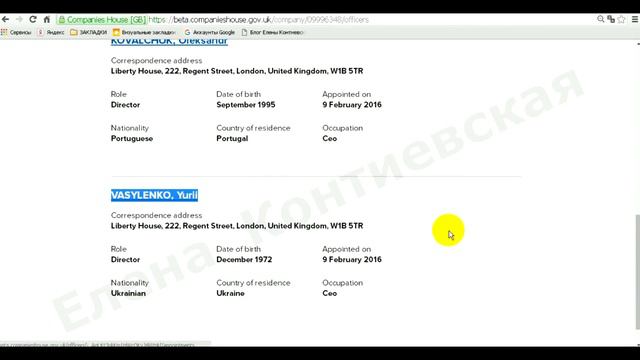The height and width of the screenshot is (360, 640).
Task: Click Vasylenko's 'Director' role value
Action: 125,260
